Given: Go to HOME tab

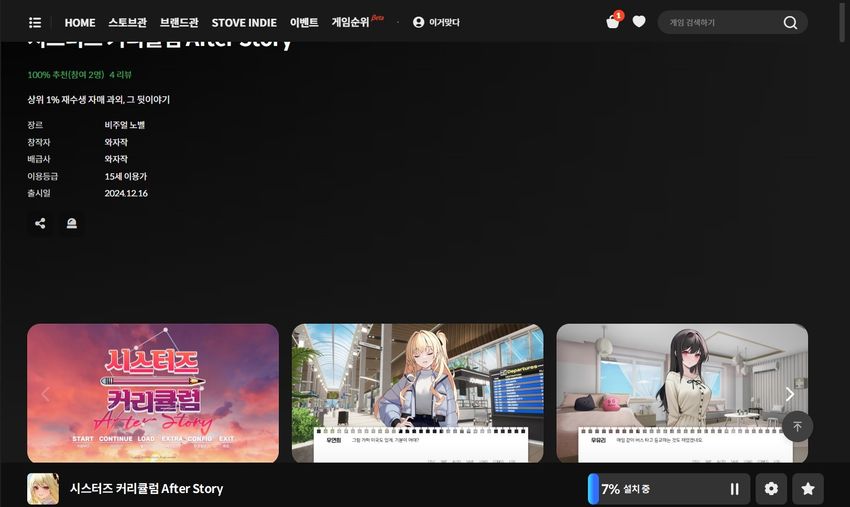Looking at the screenshot, I should 80,23.
